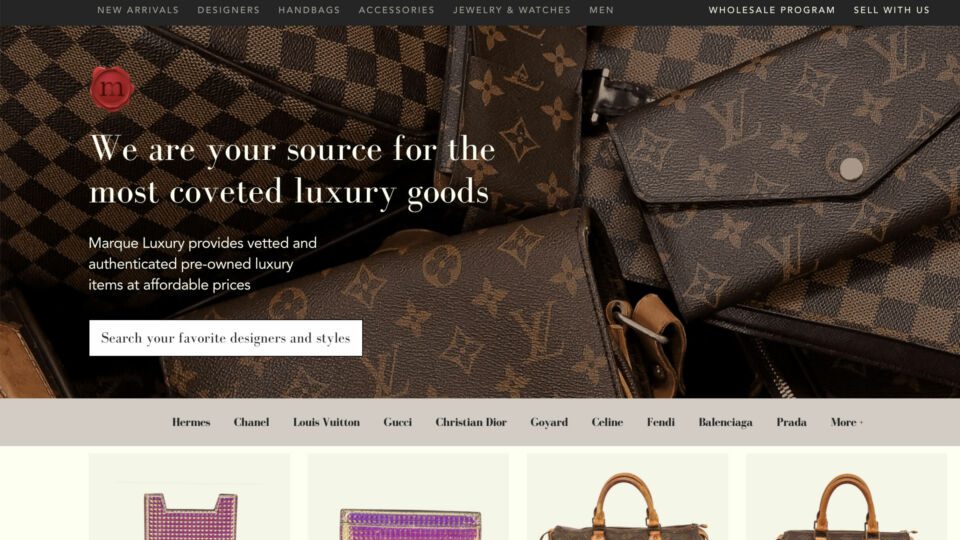This screenshot has height=540, width=960.
Task: Open the Louis Vuitton designer page
Action: (x=326, y=422)
